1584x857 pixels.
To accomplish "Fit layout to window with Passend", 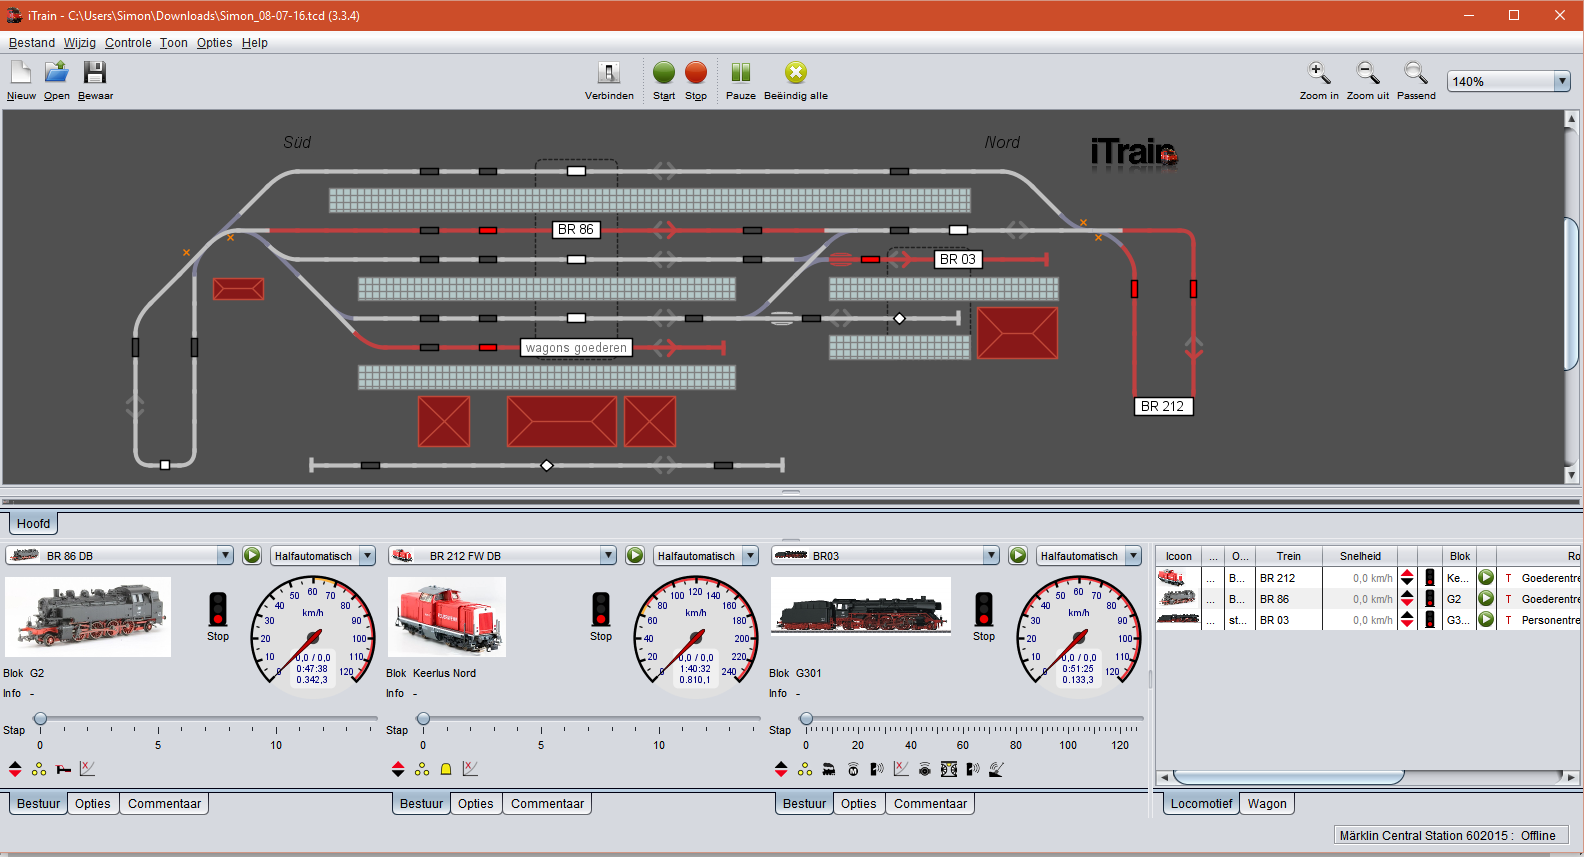I will click(1416, 80).
